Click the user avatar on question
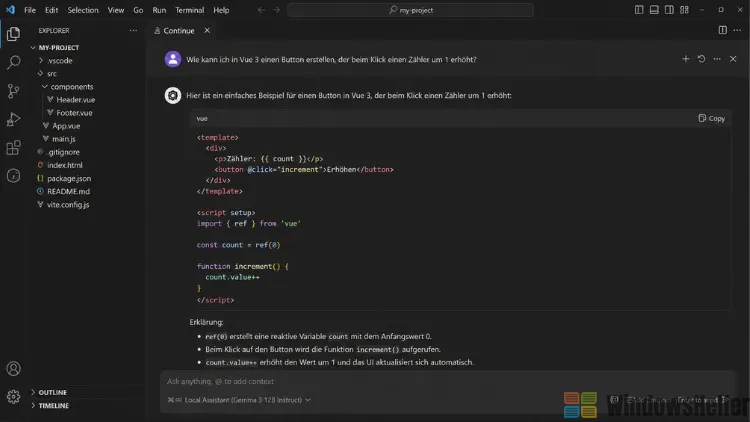 pos(173,59)
